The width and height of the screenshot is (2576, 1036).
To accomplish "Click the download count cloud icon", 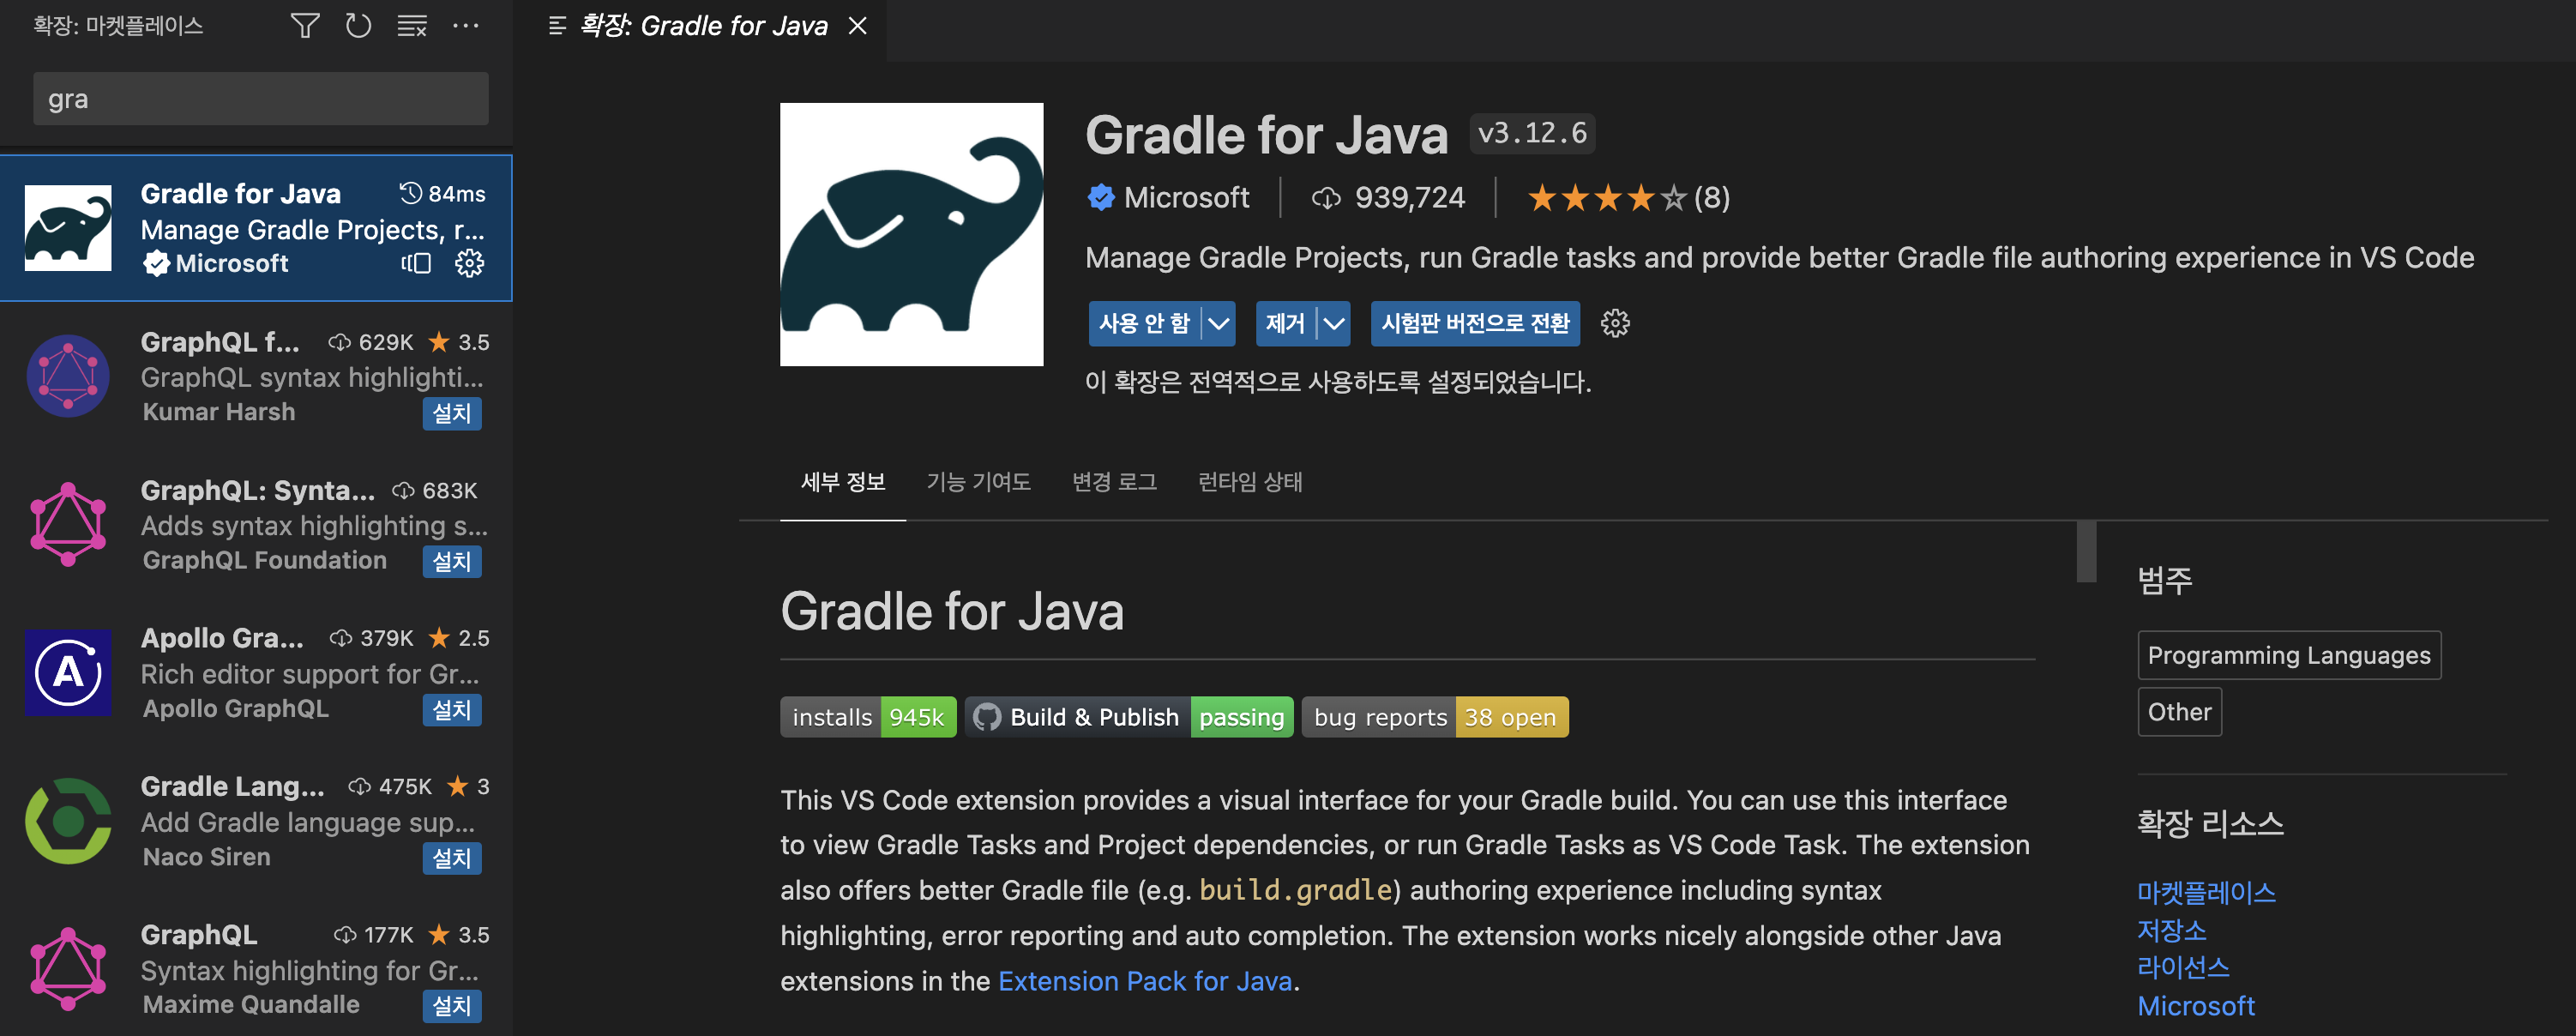I will (1326, 198).
